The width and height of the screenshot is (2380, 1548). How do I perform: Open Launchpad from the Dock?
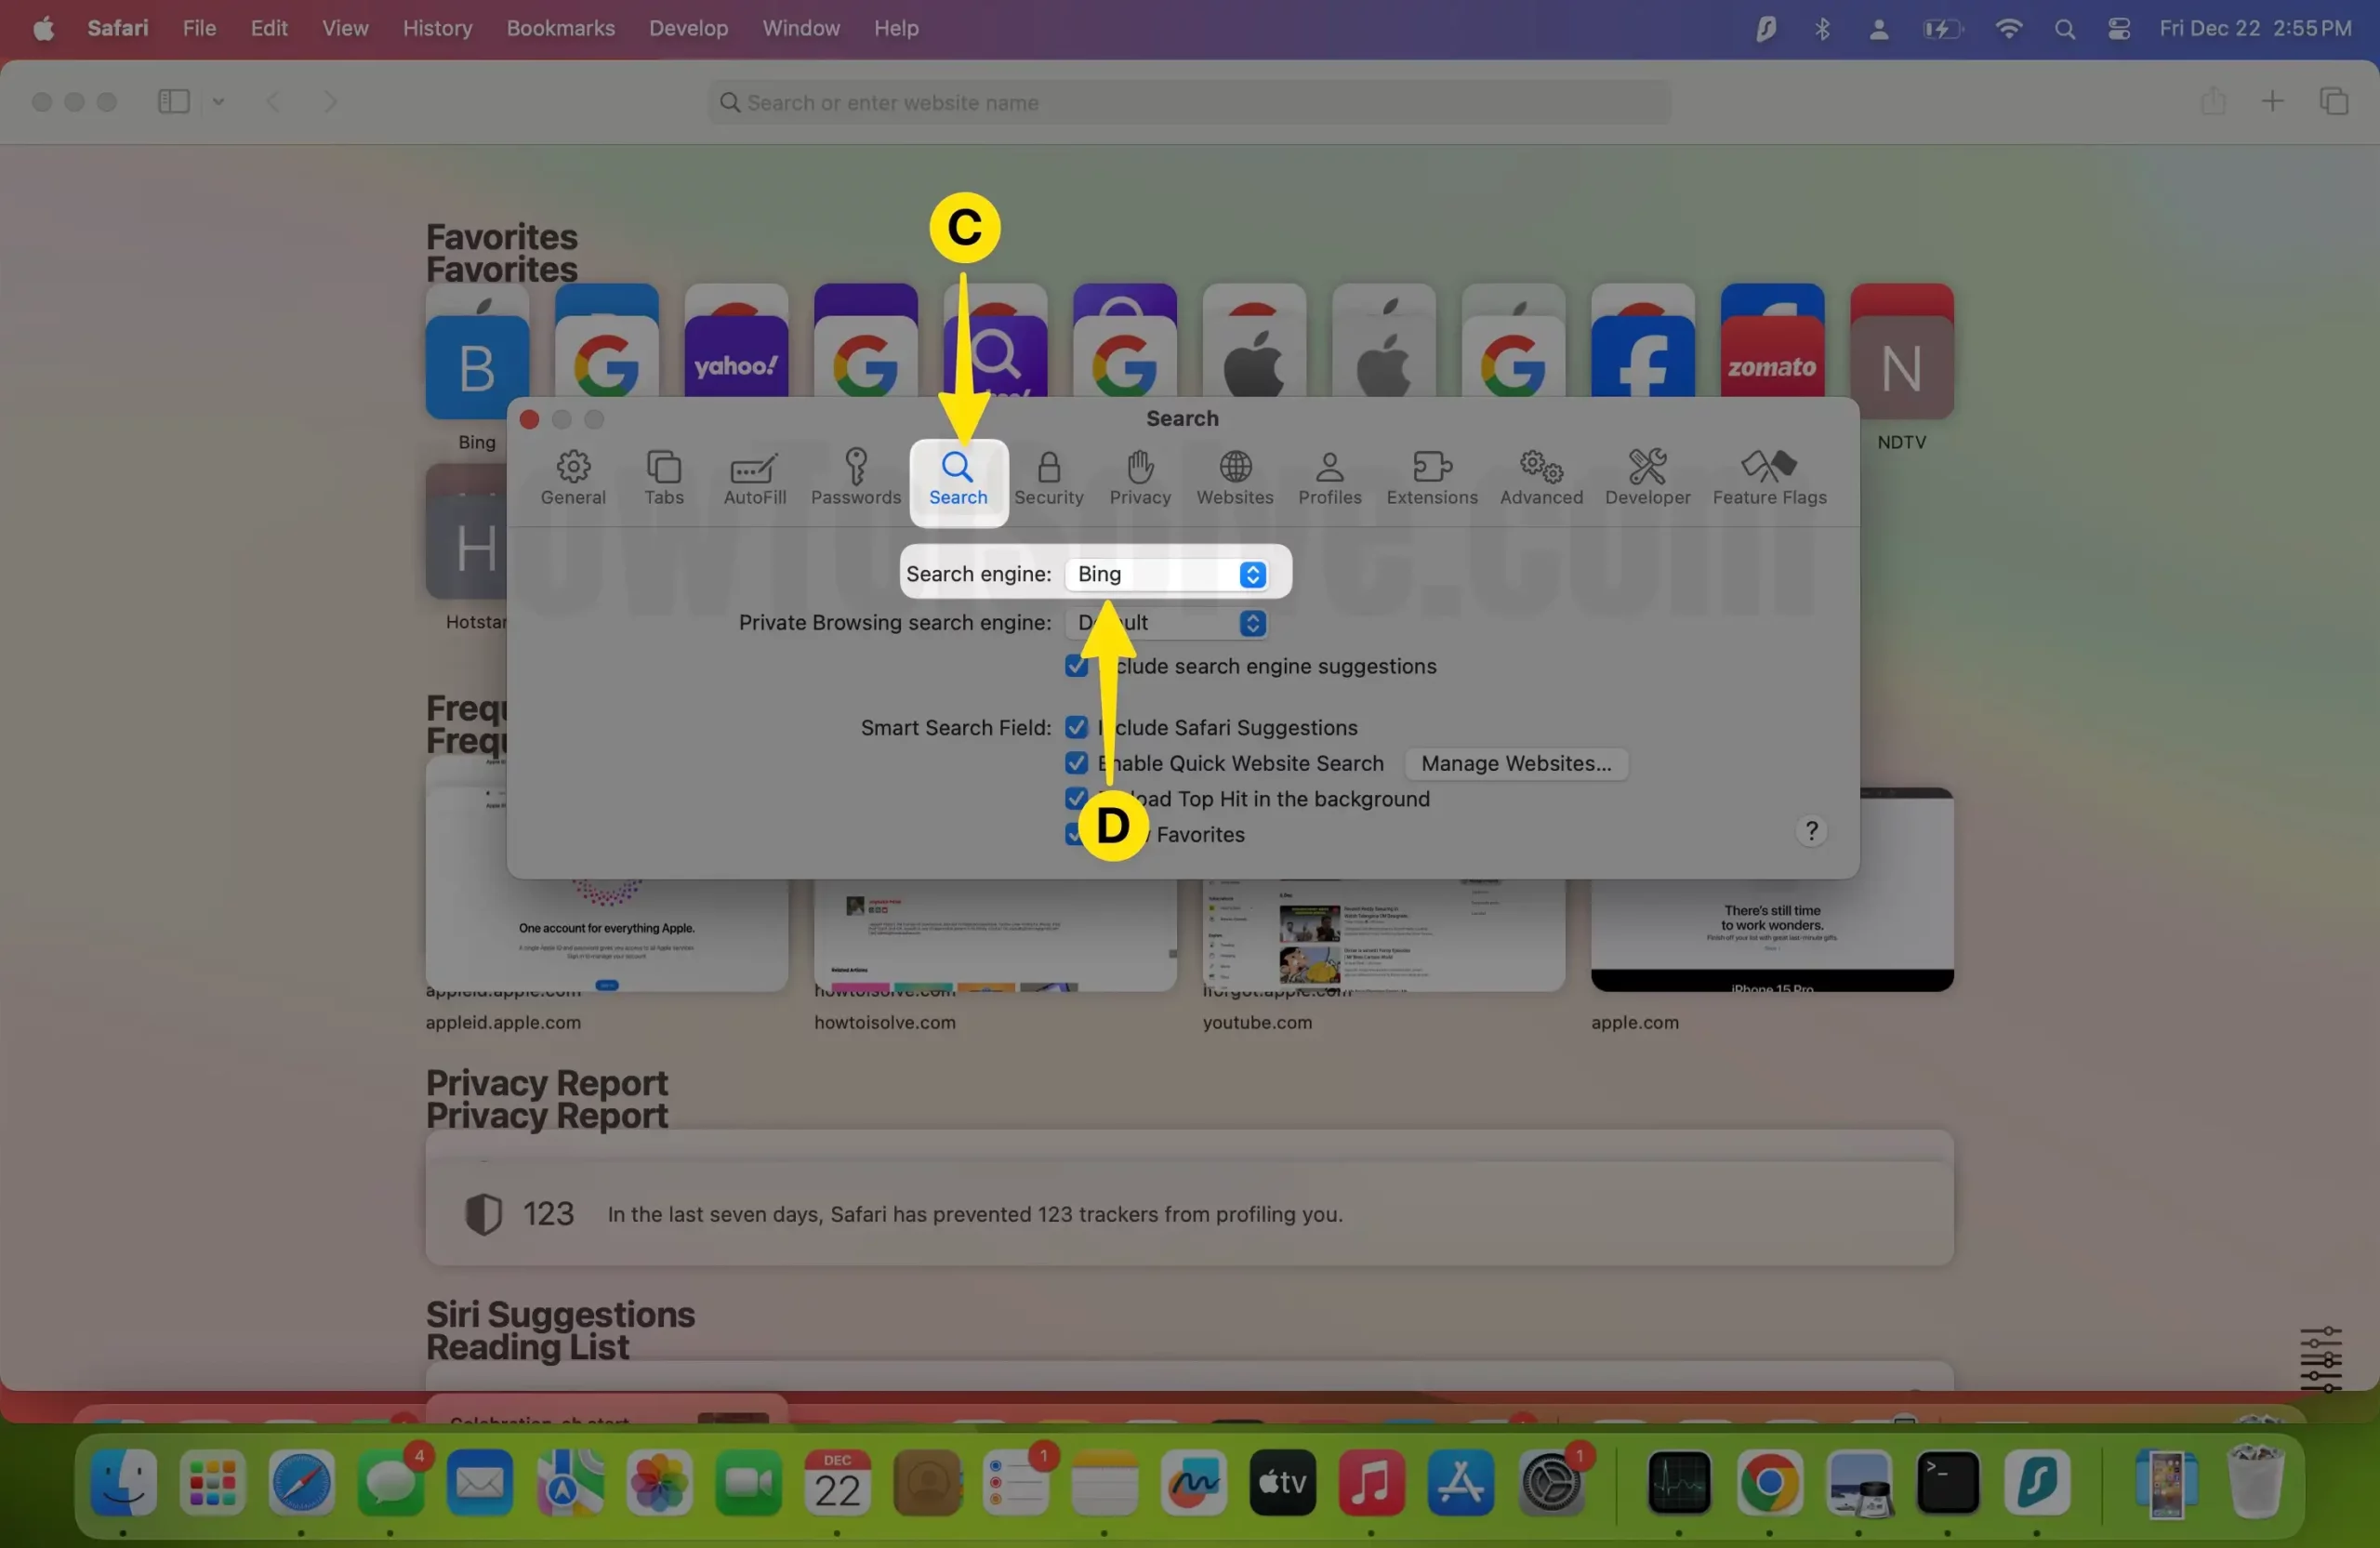[212, 1482]
